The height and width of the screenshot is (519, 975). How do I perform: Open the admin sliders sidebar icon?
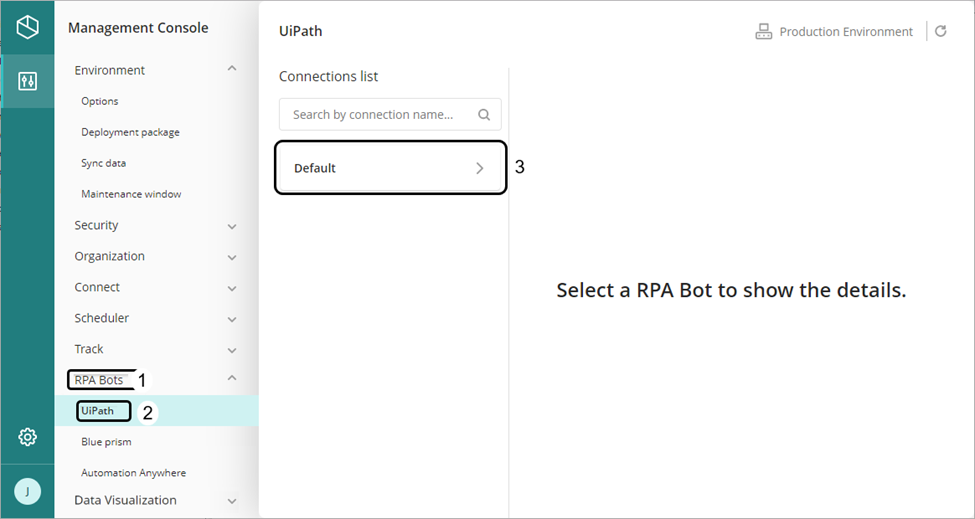pos(27,81)
